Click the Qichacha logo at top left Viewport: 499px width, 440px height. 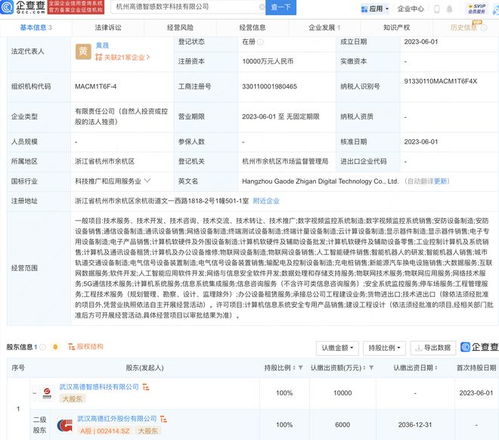click(x=22, y=7)
